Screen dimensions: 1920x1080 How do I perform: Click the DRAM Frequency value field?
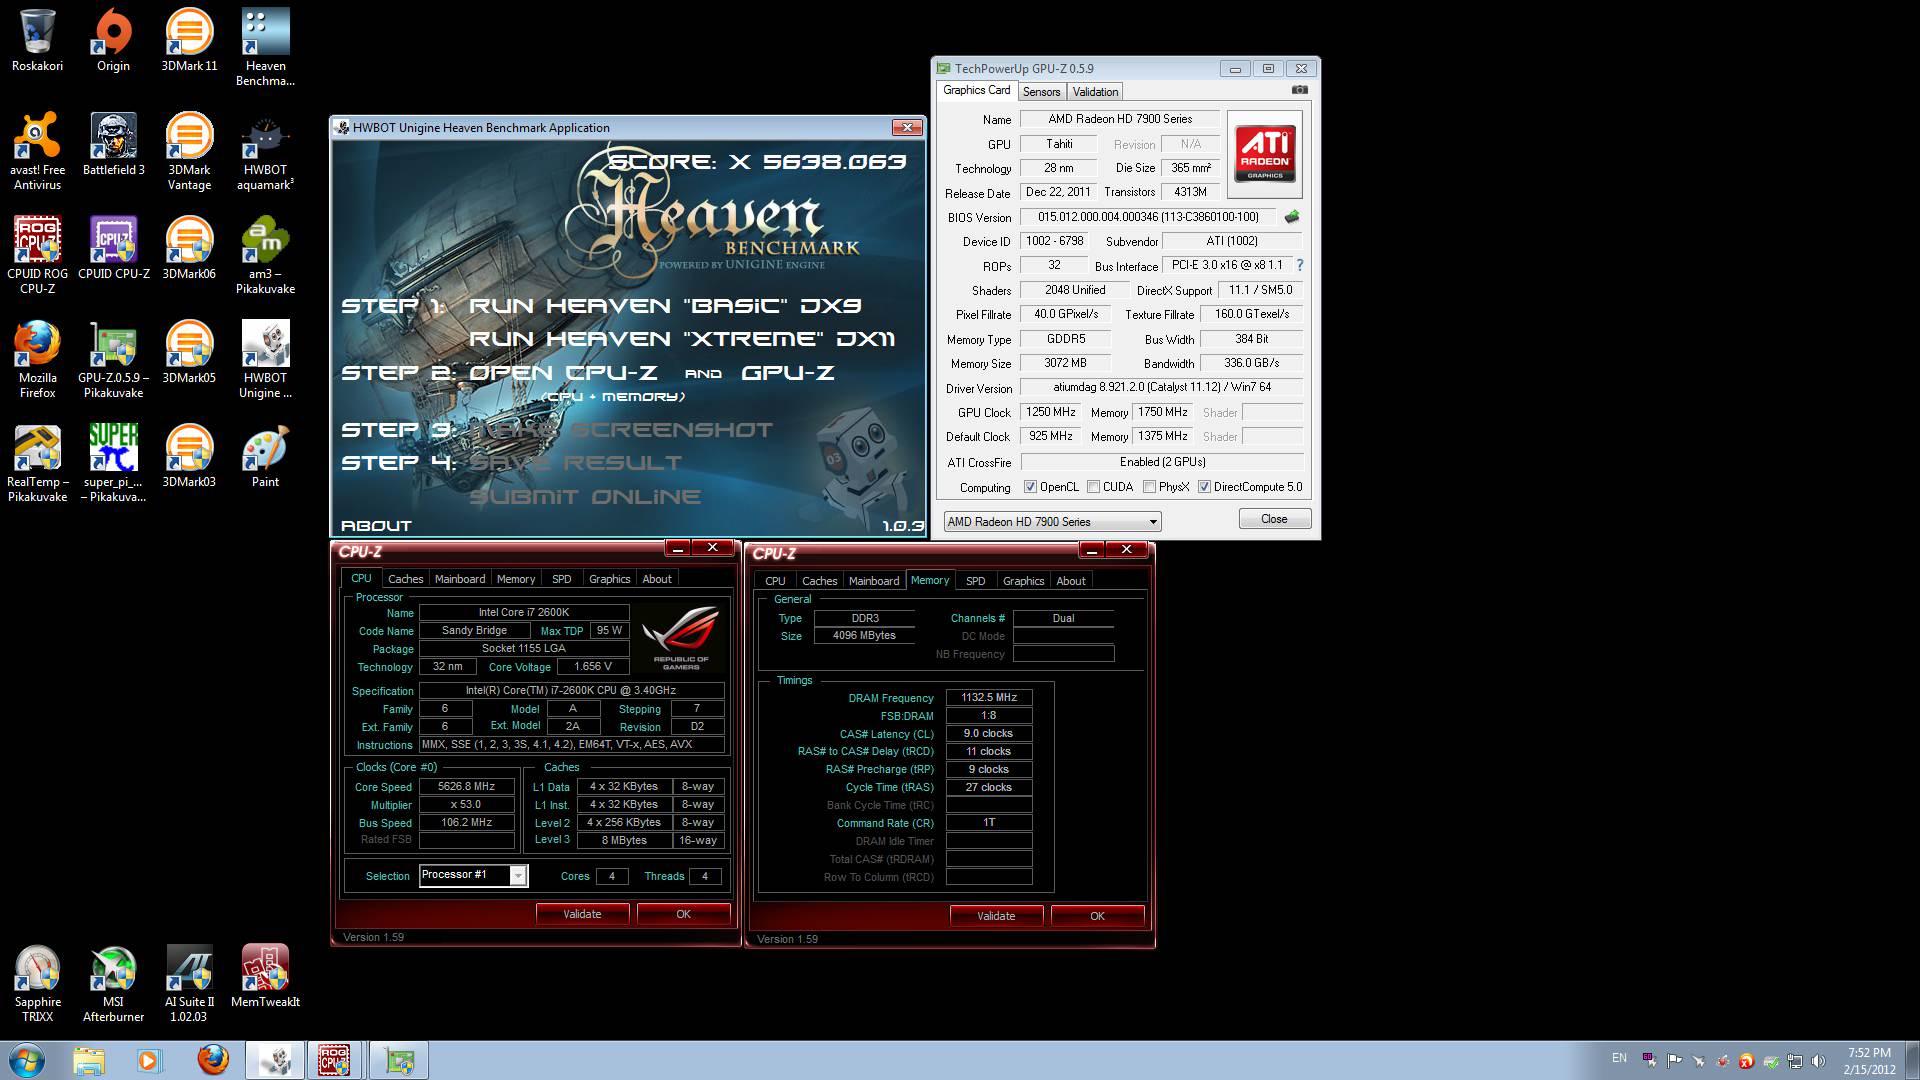click(989, 698)
